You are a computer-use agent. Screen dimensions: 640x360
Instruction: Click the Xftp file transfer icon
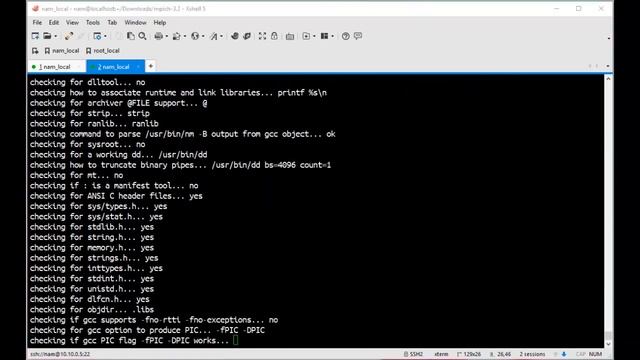pos(234,36)
